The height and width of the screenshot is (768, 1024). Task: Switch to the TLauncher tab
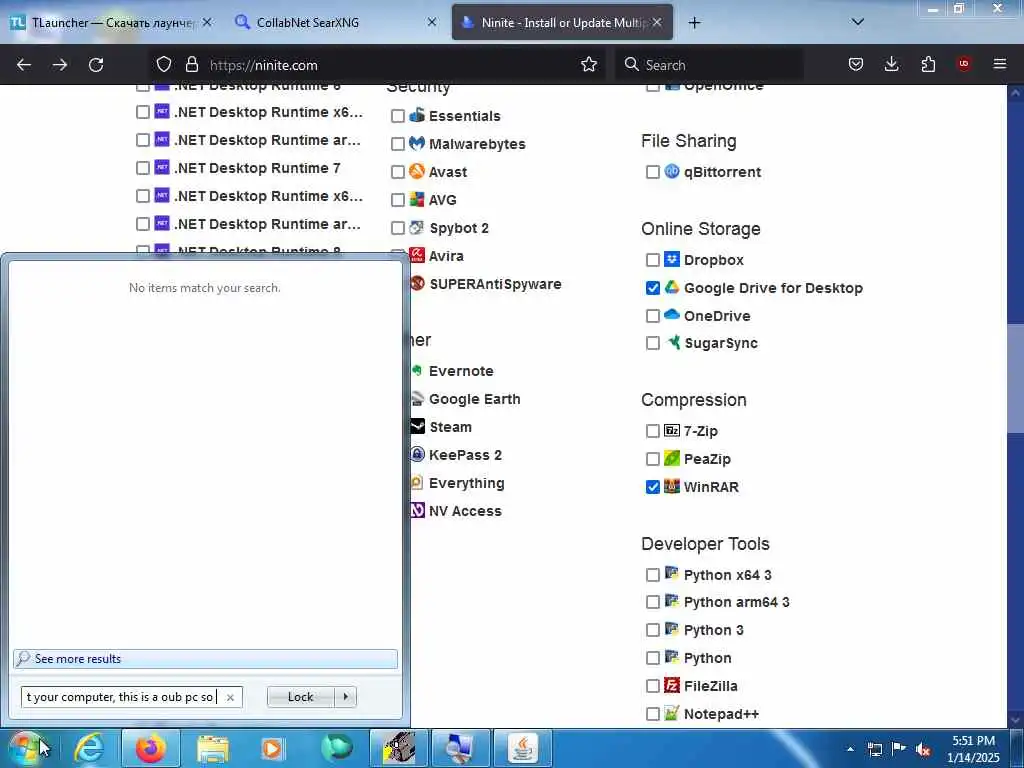[x=111, y=22]
